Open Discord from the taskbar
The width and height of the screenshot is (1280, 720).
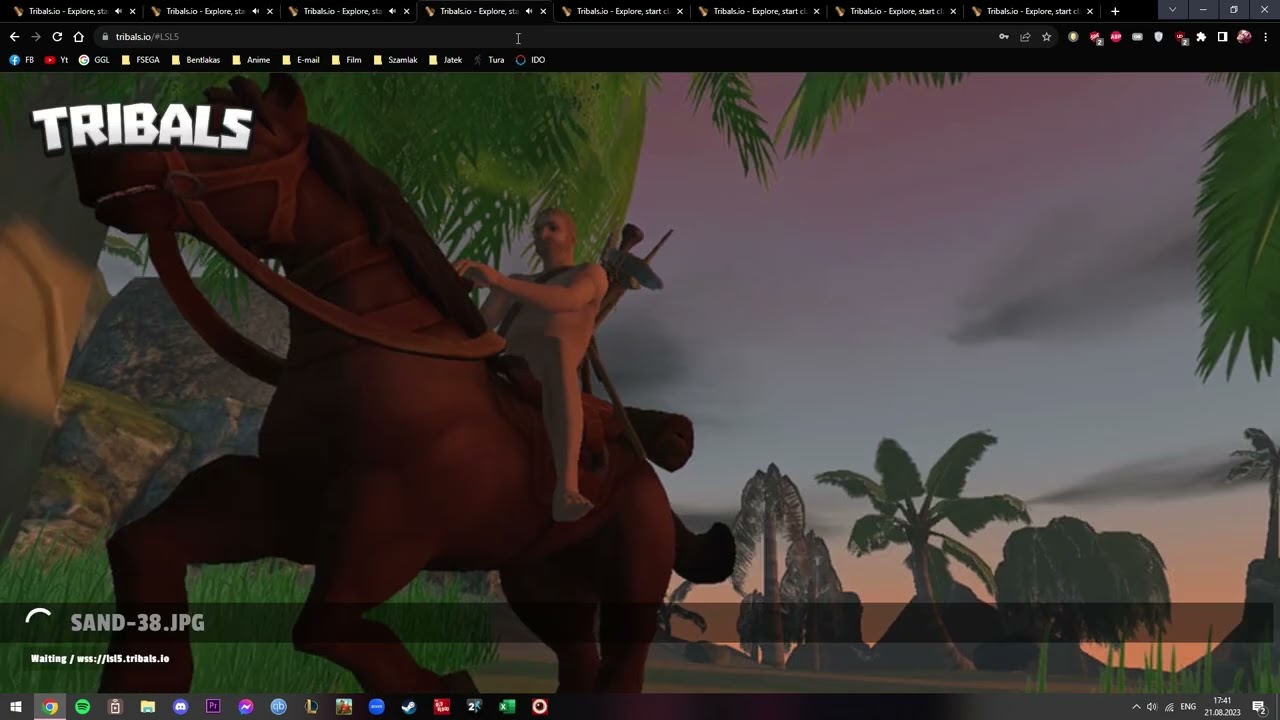click(180, 707)
